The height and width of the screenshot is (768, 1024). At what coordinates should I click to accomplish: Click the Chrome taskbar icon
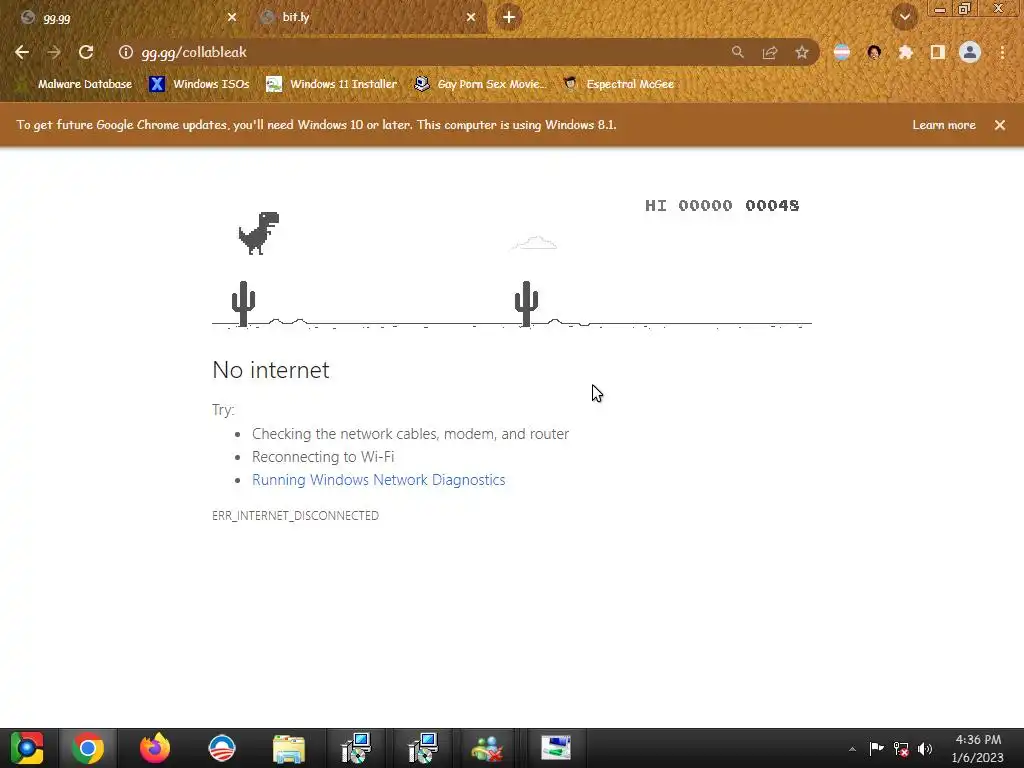point(88,748)
